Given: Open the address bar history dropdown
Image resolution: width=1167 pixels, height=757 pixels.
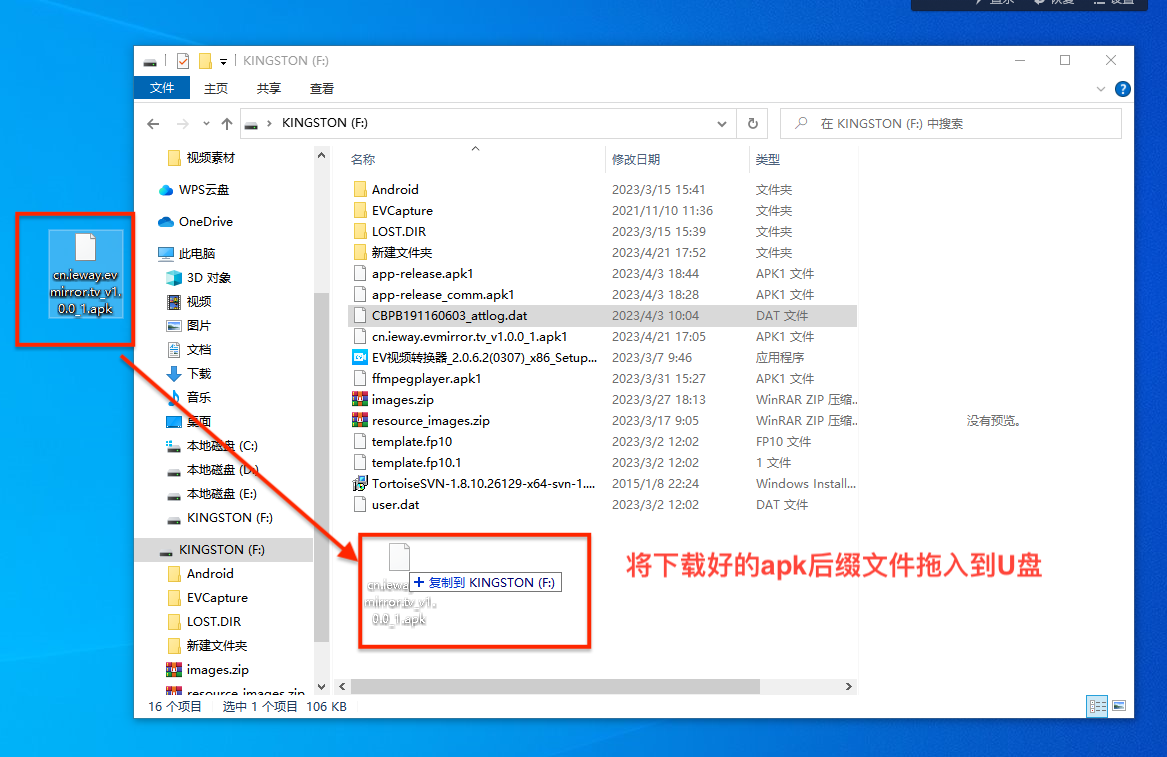Looking at the screenshot, I should click(x=722, y=123).
